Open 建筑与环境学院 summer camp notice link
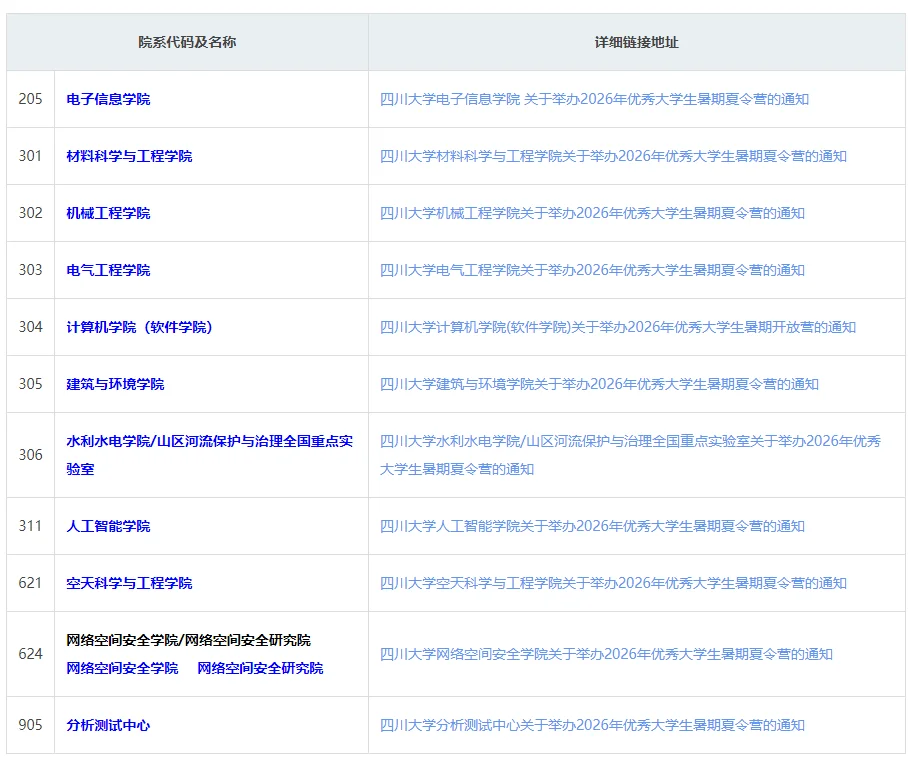This screenshot has width=911, height=759. (599, 384)
